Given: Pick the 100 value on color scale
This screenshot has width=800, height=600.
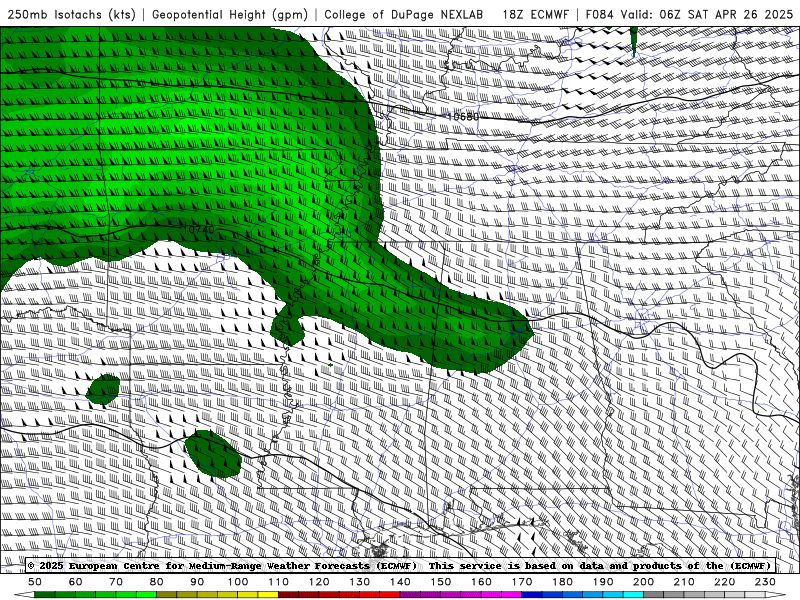Looking at the screenshot, I should 238,582.
